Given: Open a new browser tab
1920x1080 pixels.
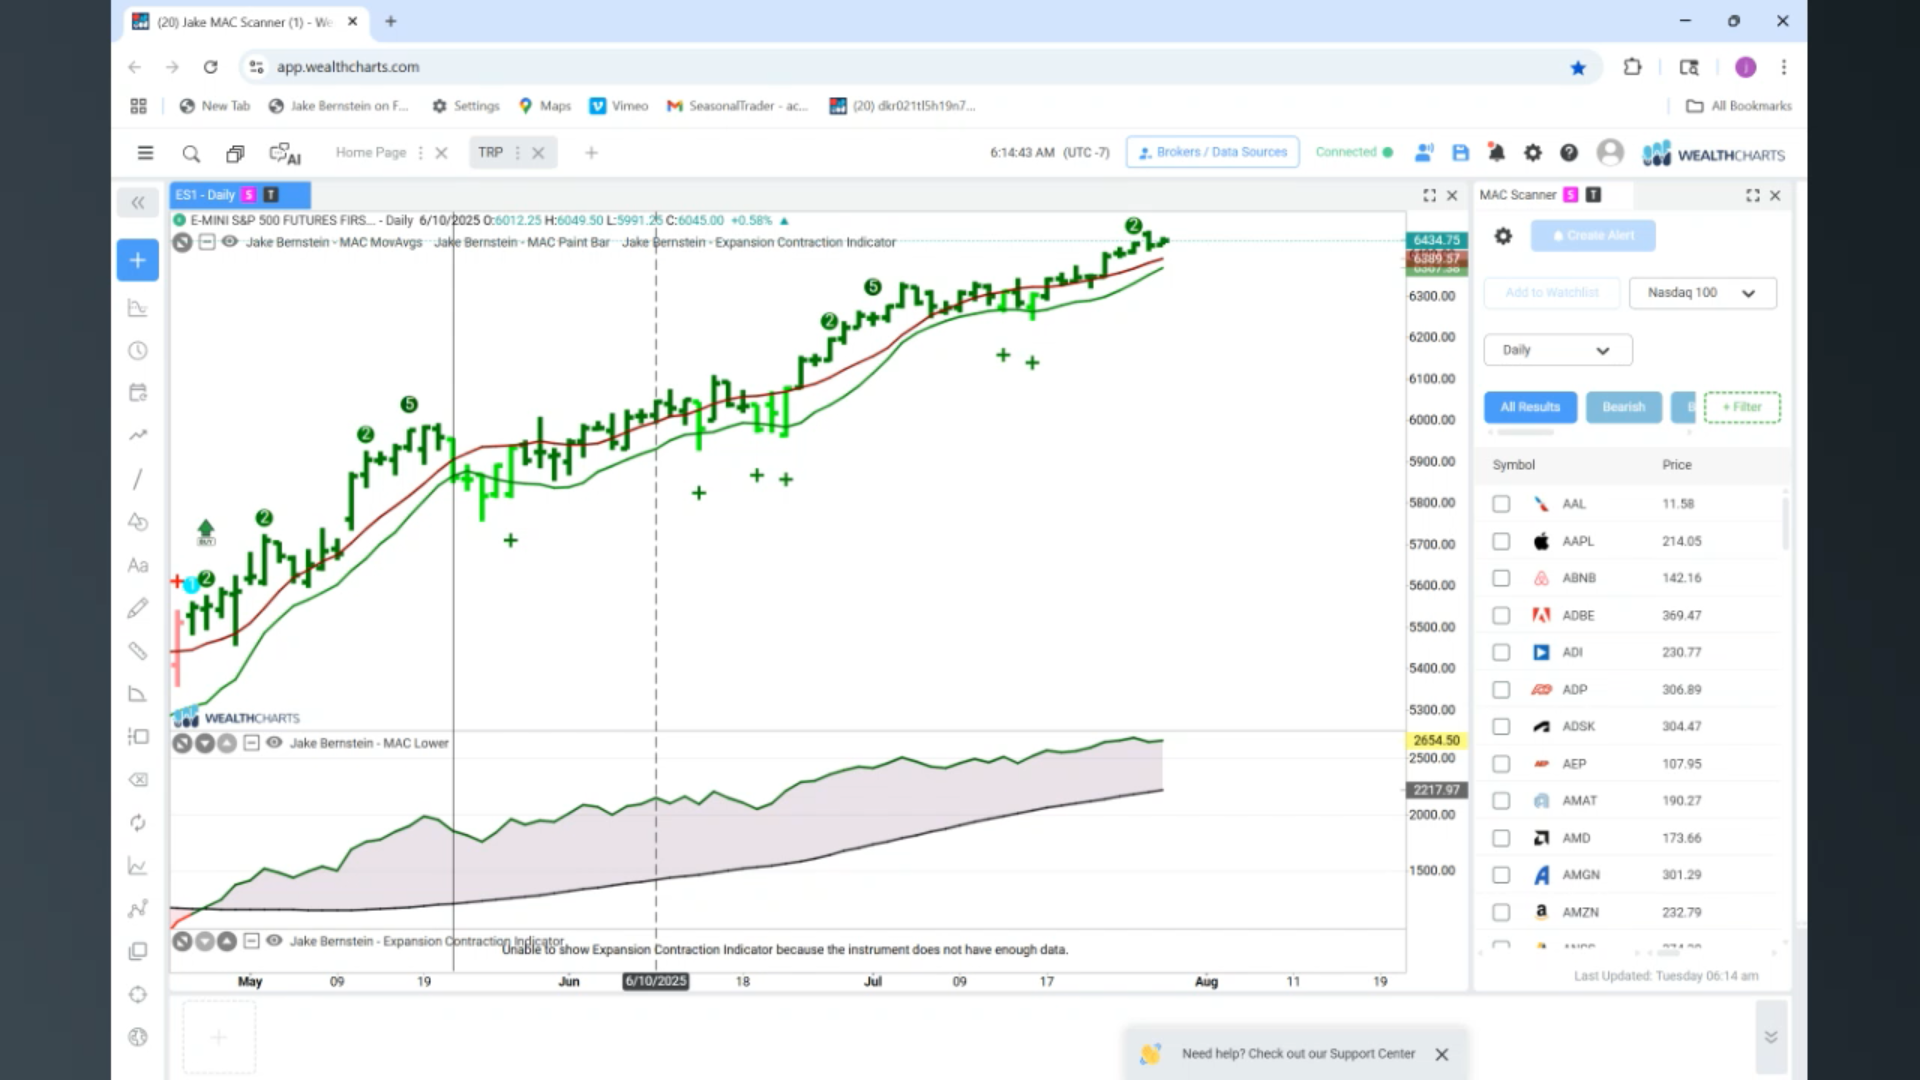Looking at the screenshot, I should tap(391, 21).
